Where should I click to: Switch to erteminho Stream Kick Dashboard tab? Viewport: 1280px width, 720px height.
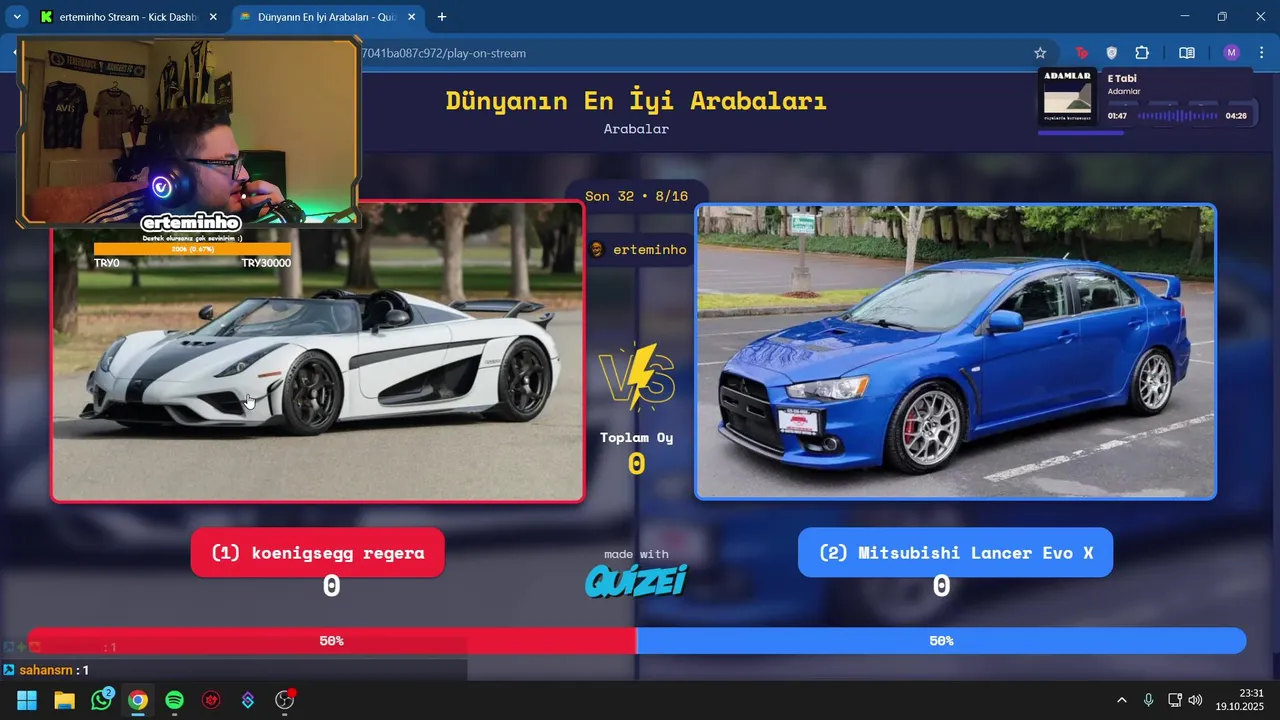click(128, 17)
